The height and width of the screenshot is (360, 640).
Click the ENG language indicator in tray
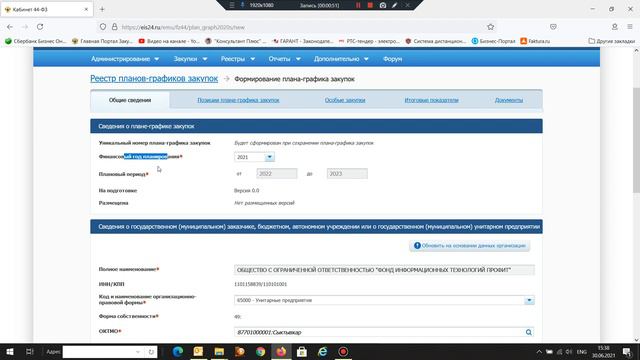(582, 352)
